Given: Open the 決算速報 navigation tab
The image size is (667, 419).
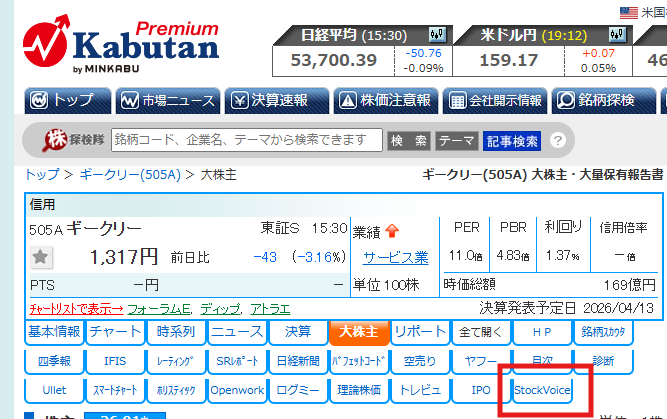Looking at the screenshot, I should (x=277, y=101).
